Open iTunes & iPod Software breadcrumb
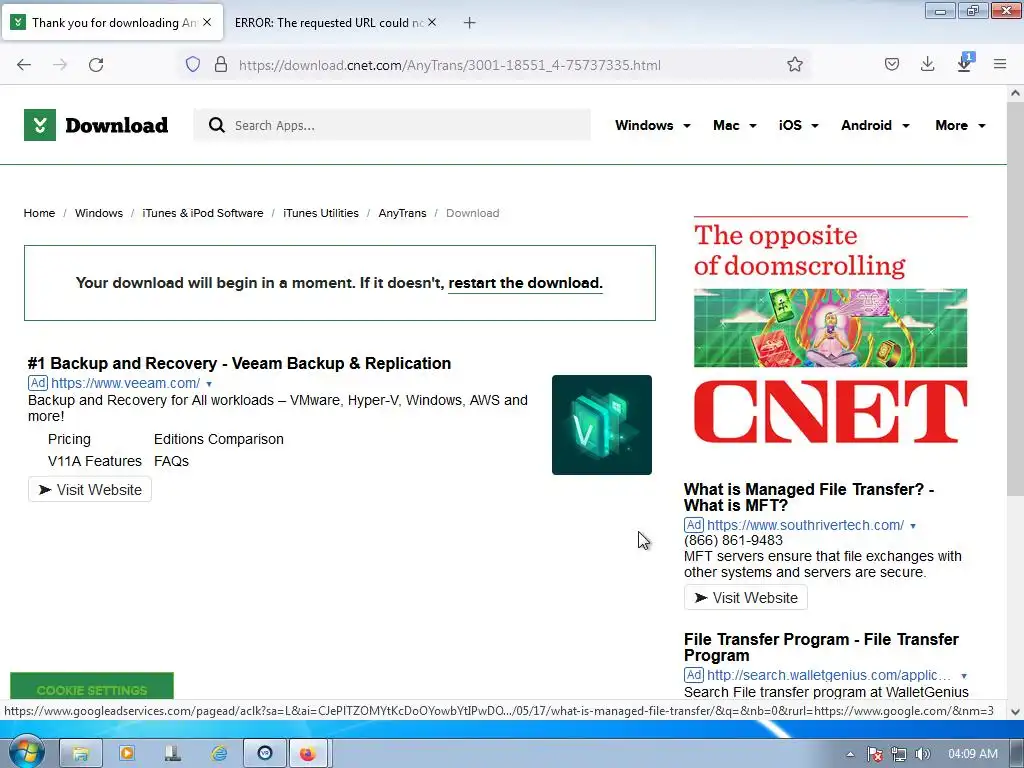1024x768 pixels. click(202, 213)
